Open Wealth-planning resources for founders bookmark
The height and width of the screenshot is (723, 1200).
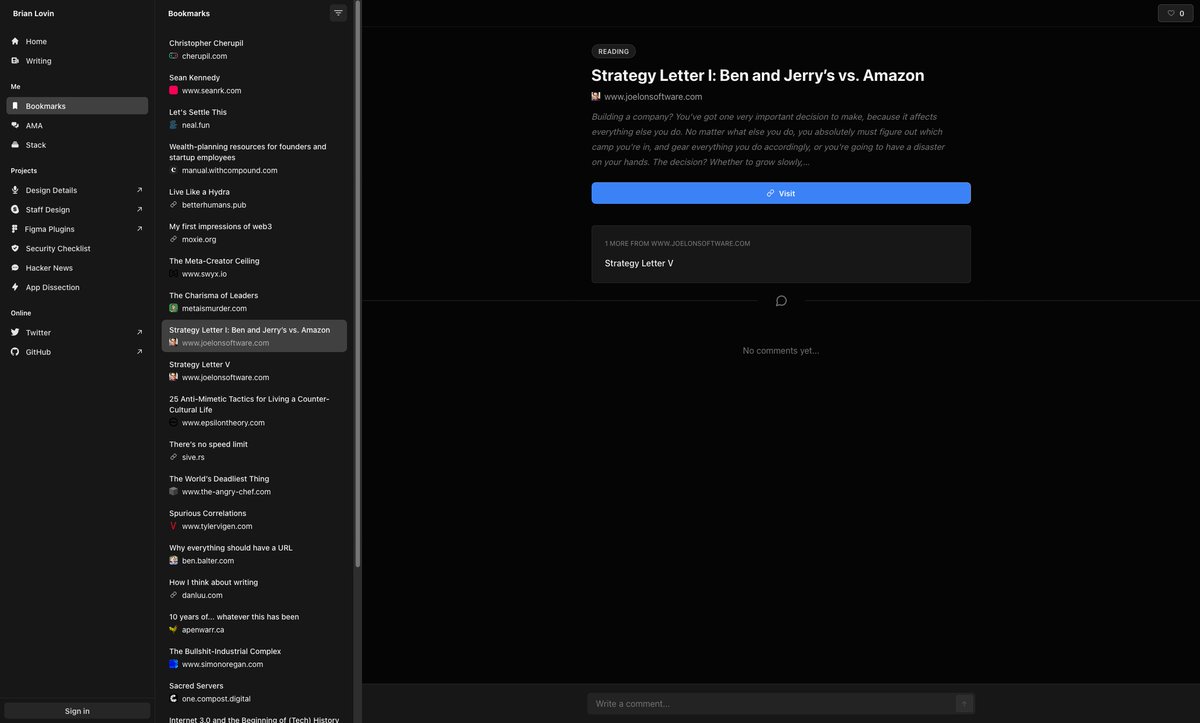[x=254, y=158]
